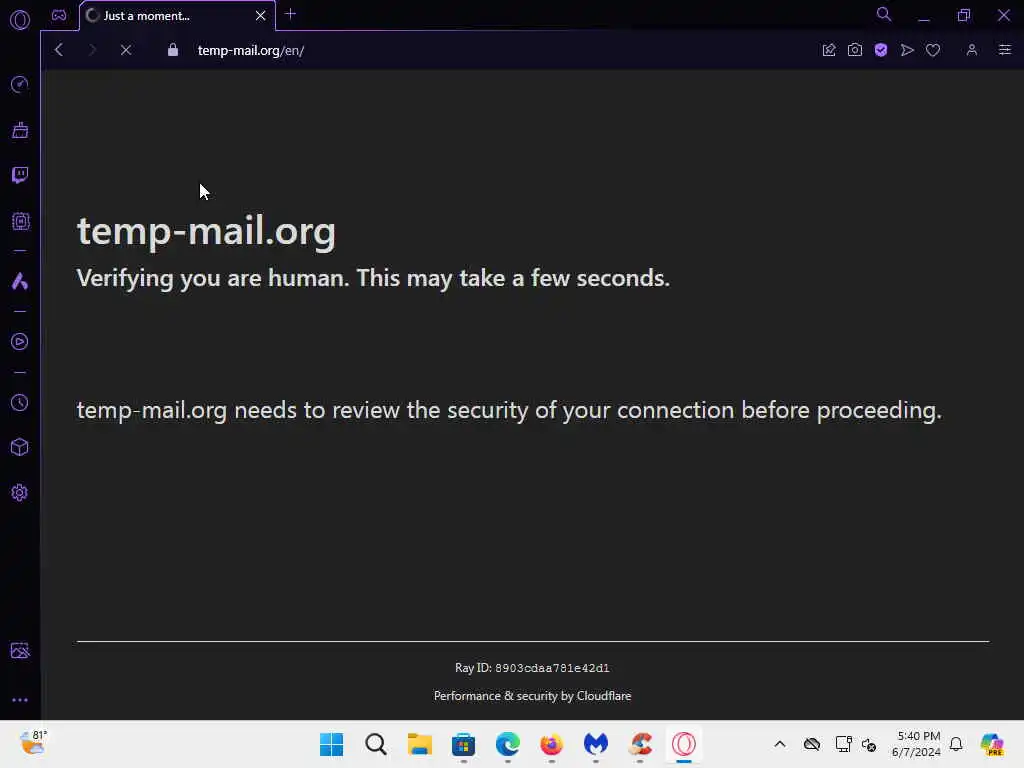Viewport: 1024px width, 768px height.
Task: Open Aria AI in sidebar
Action: [20, 281]
